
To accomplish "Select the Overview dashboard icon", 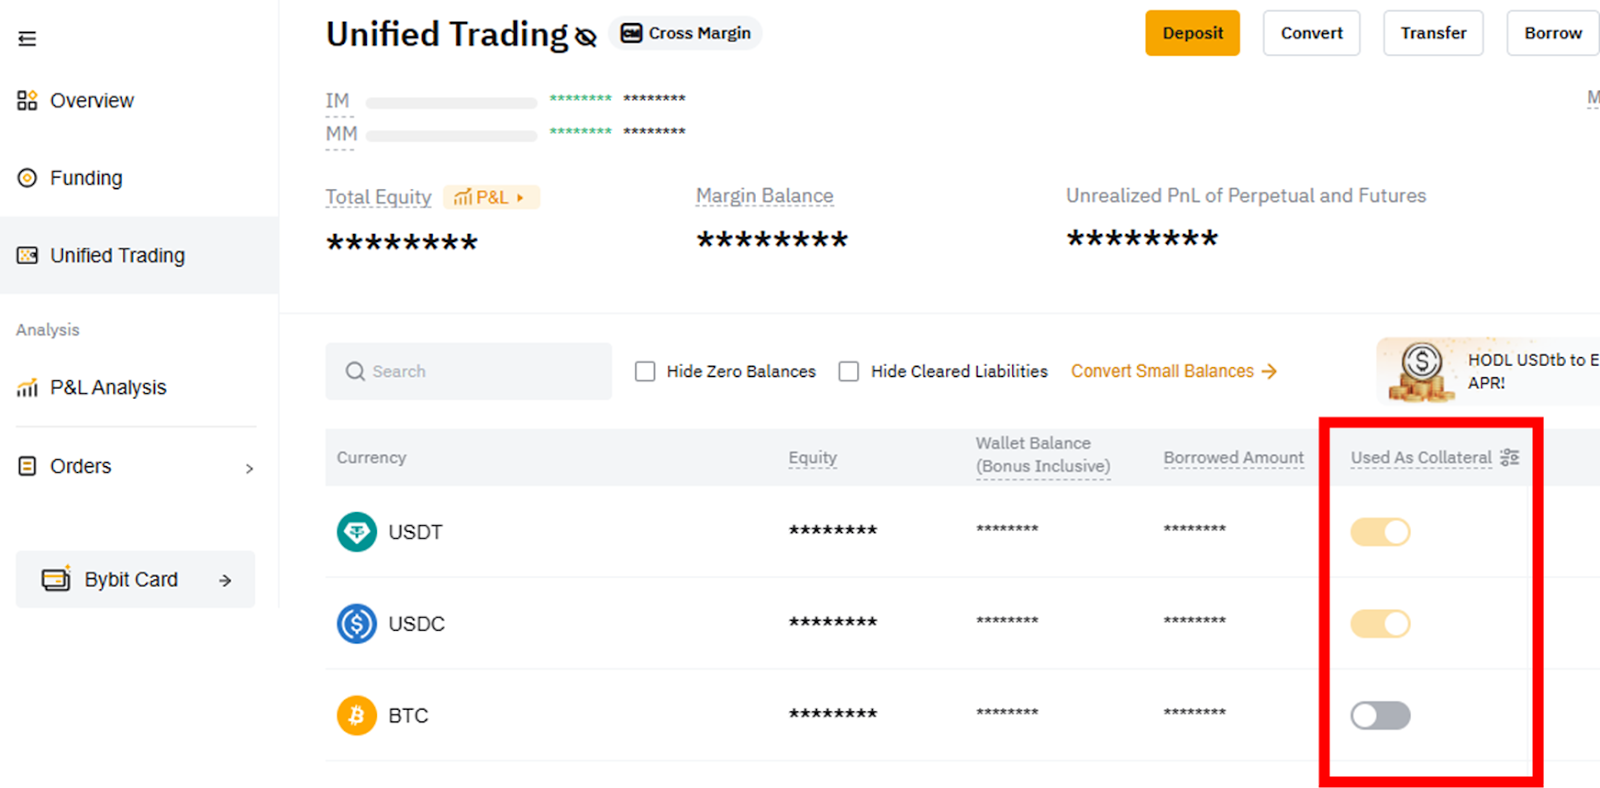I will pyautogui.click(x=26, y=100).
